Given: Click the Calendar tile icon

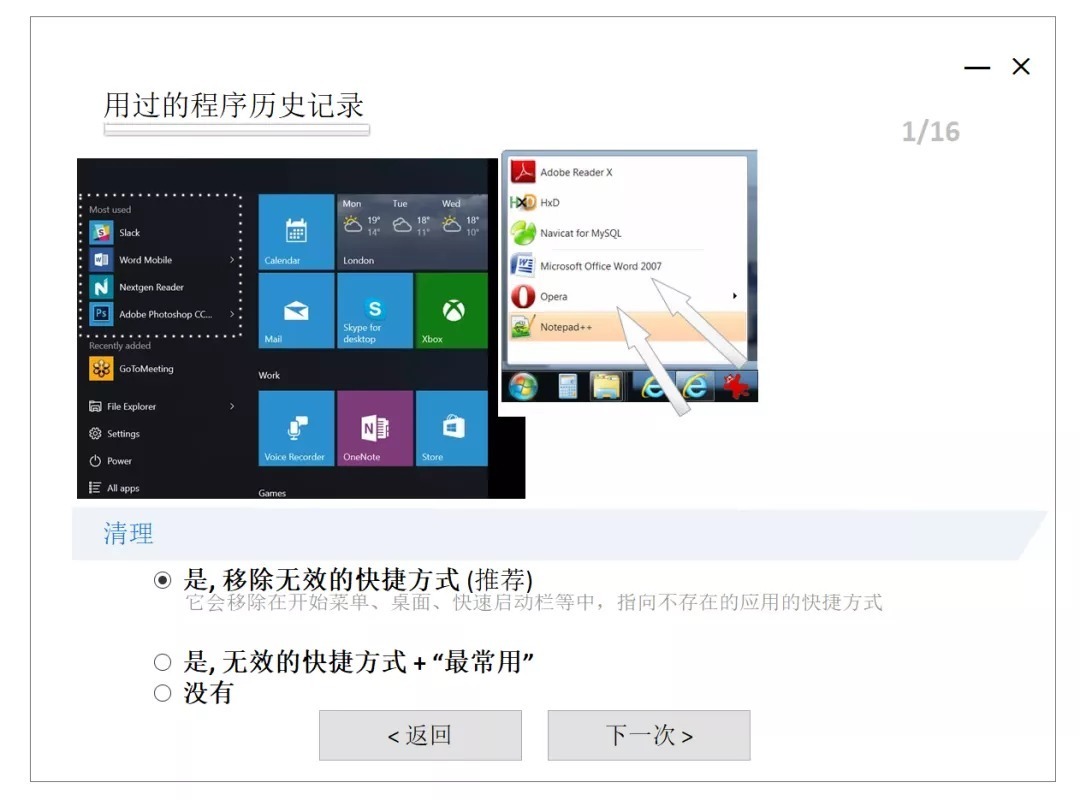Looking at the screenshot, I should coord(296,231).
